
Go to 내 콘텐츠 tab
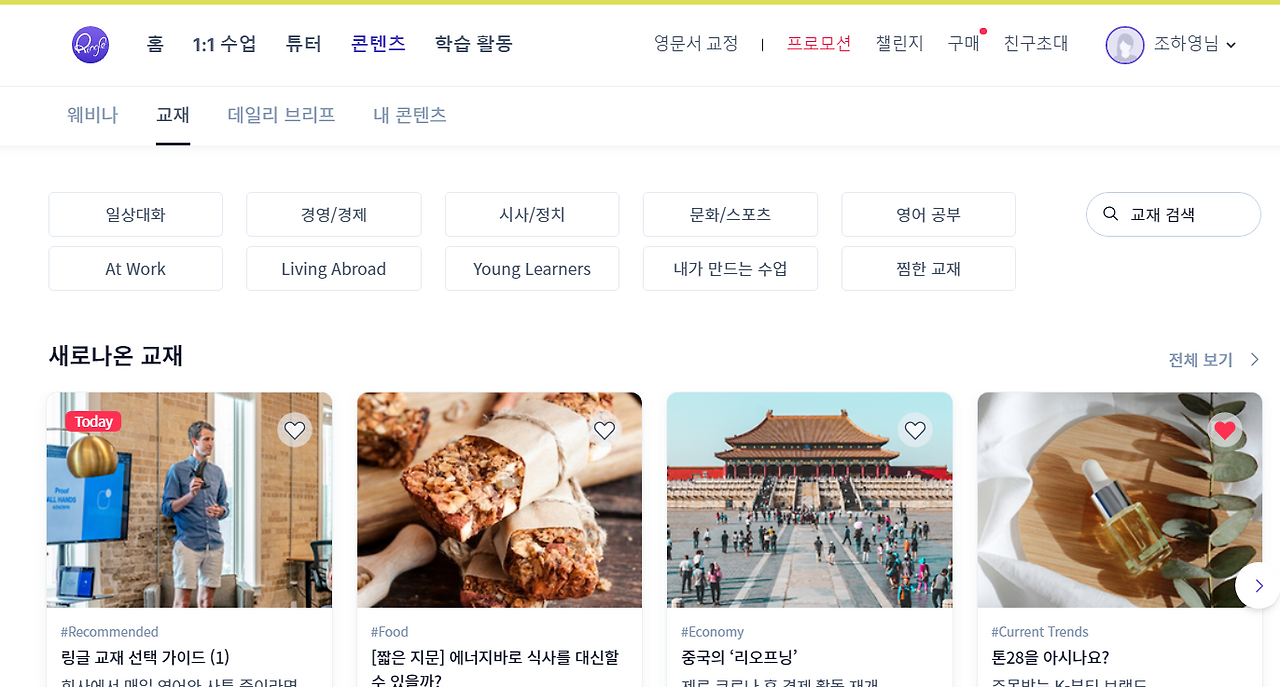410,115
